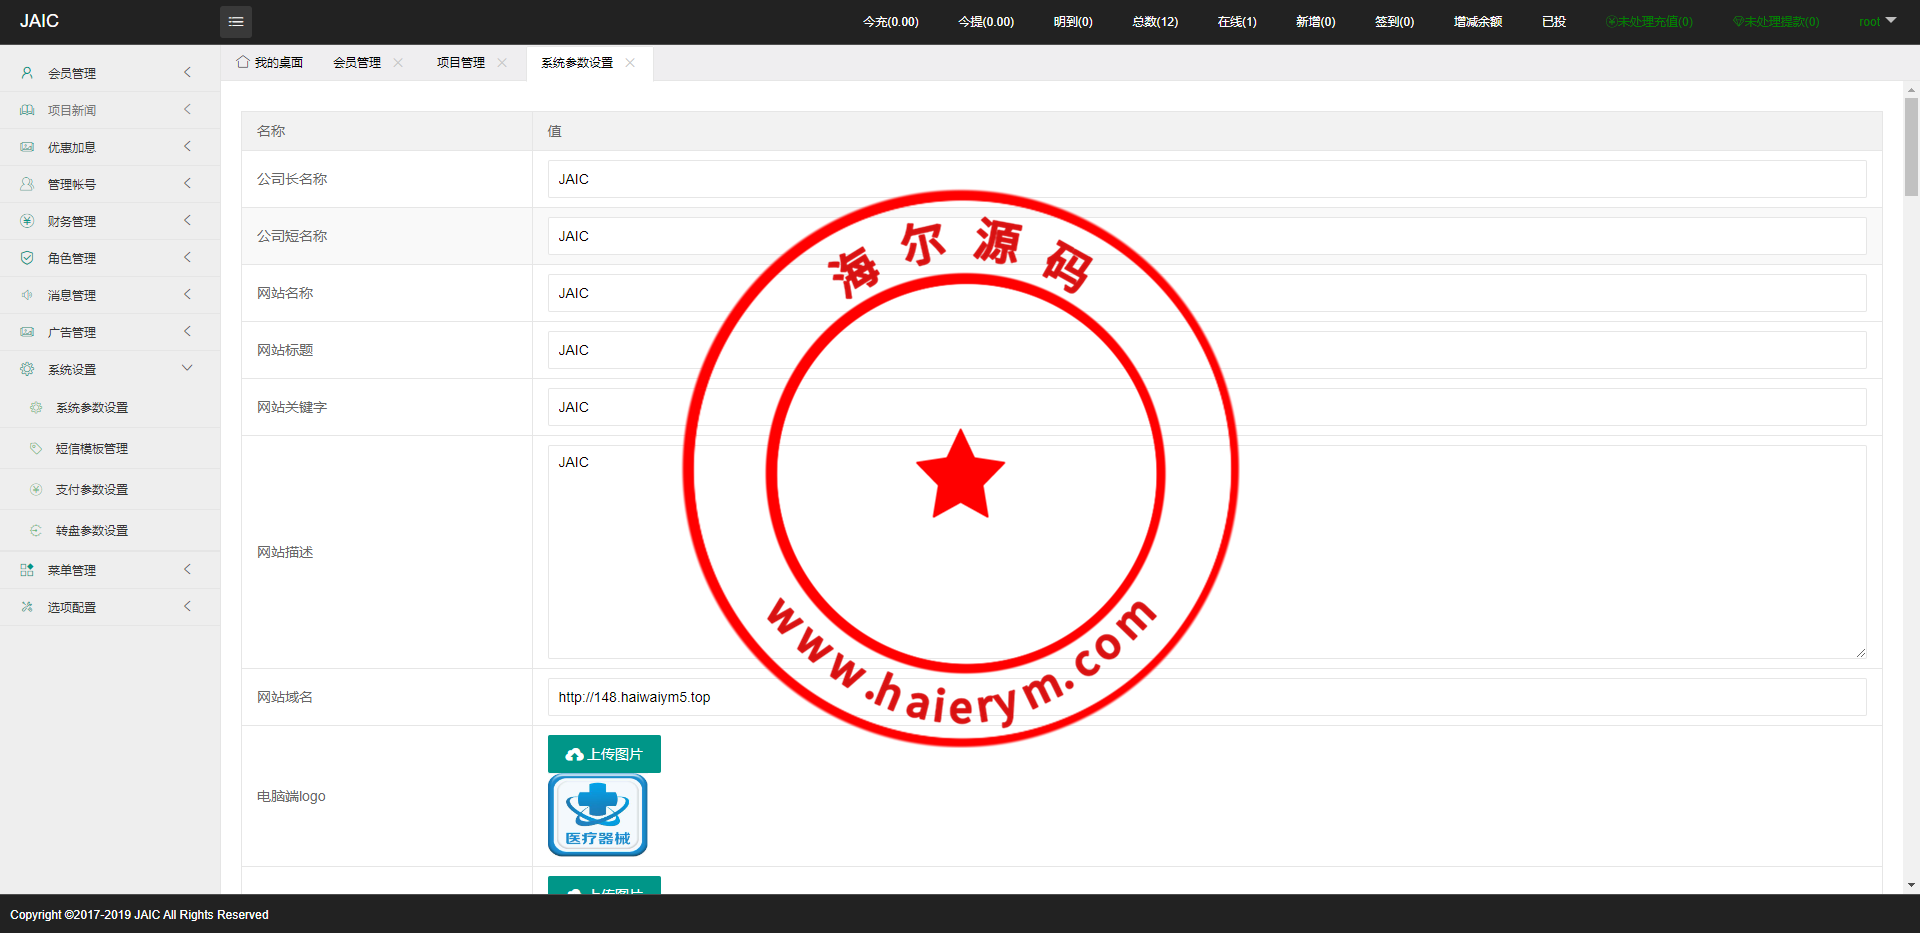1920x933 pixels.
Task: Click the 网站域名 URL field
Action: coord(1207,697)
